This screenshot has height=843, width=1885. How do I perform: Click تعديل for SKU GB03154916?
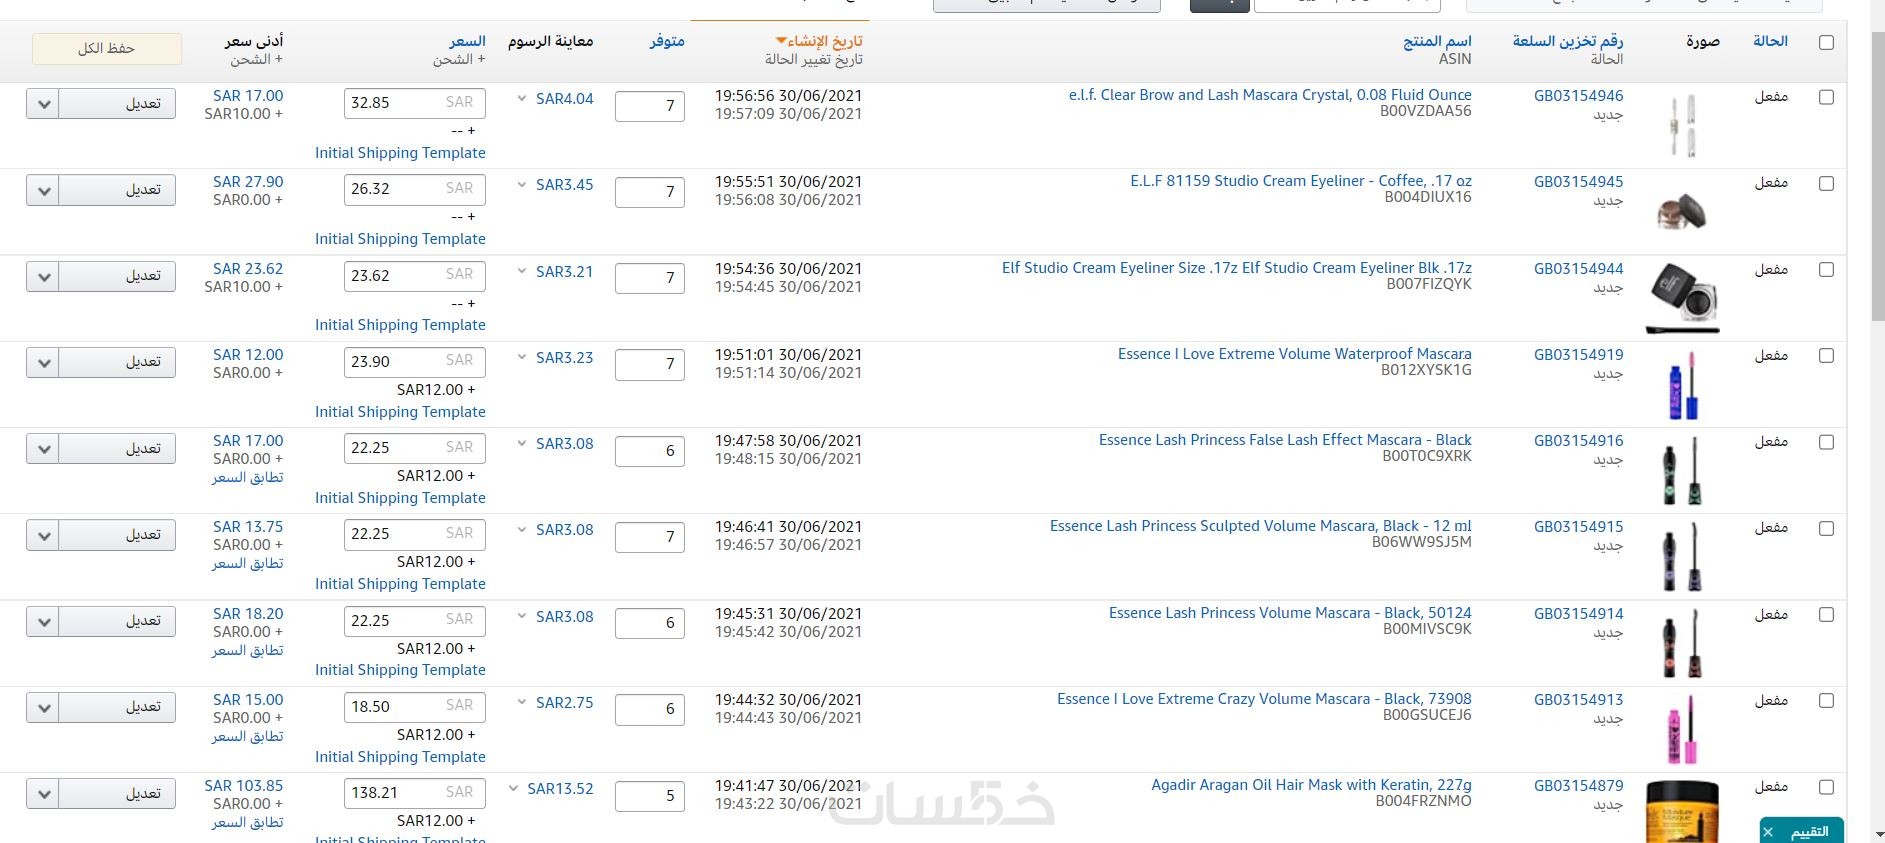118,449
